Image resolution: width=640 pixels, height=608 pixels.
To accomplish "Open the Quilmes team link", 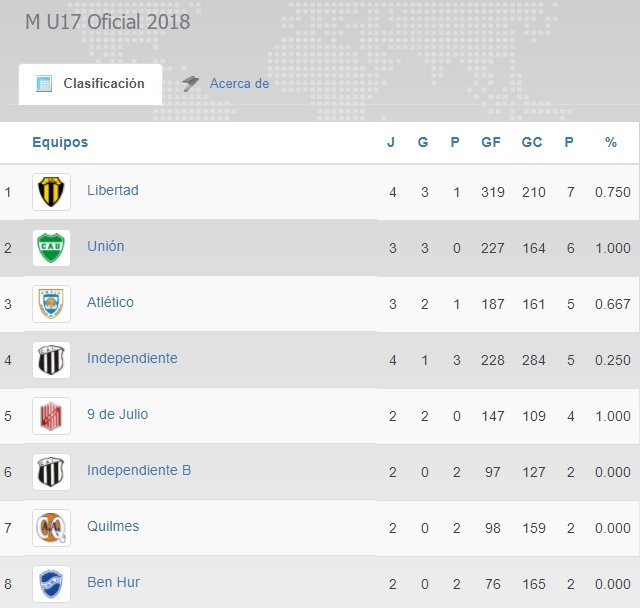I will (113, 526).
